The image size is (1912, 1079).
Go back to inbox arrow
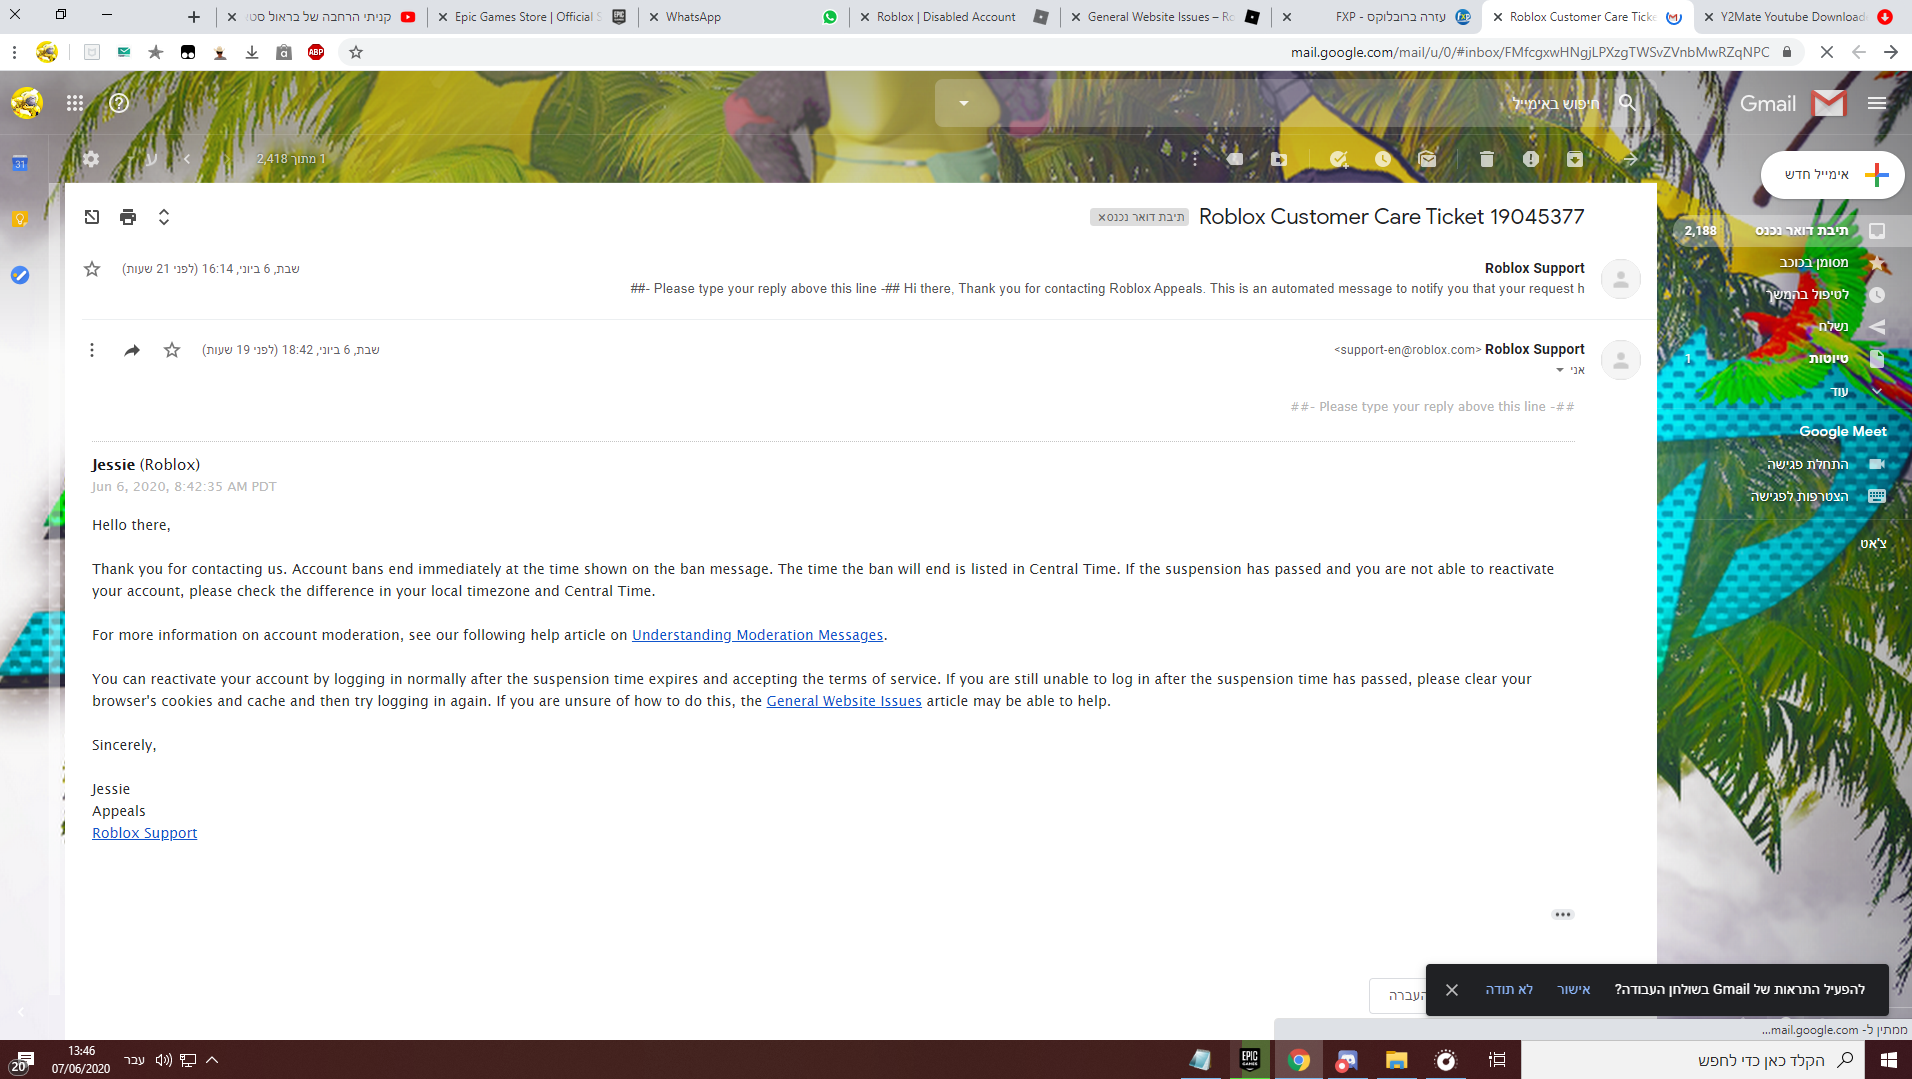coord(1631,159)
